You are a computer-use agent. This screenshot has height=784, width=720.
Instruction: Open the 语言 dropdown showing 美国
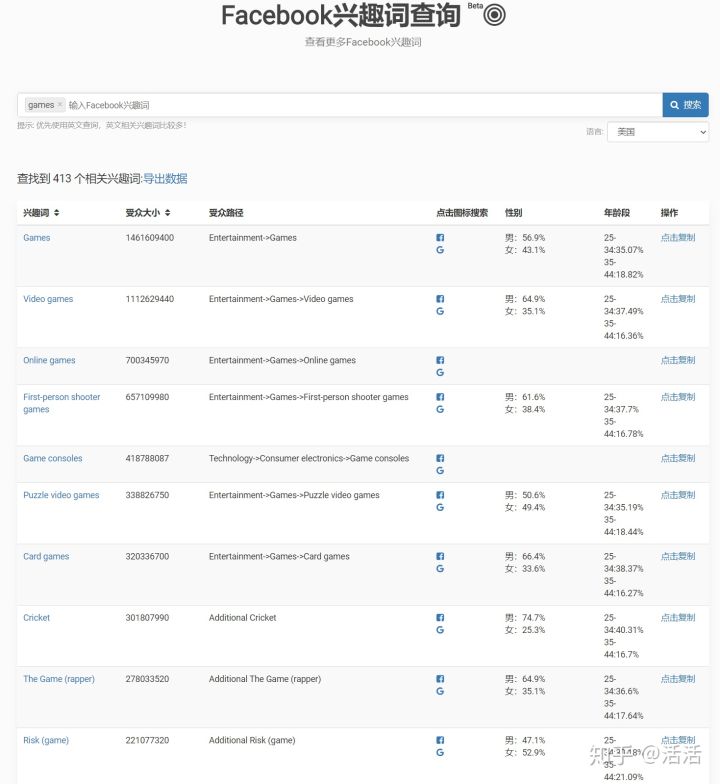click(658, 132)
